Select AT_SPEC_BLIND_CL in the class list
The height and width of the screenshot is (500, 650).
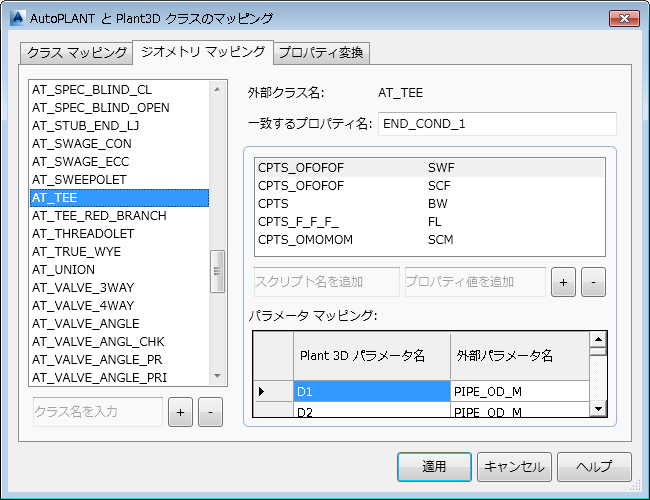pyautogui.click(x=119, y=90)
